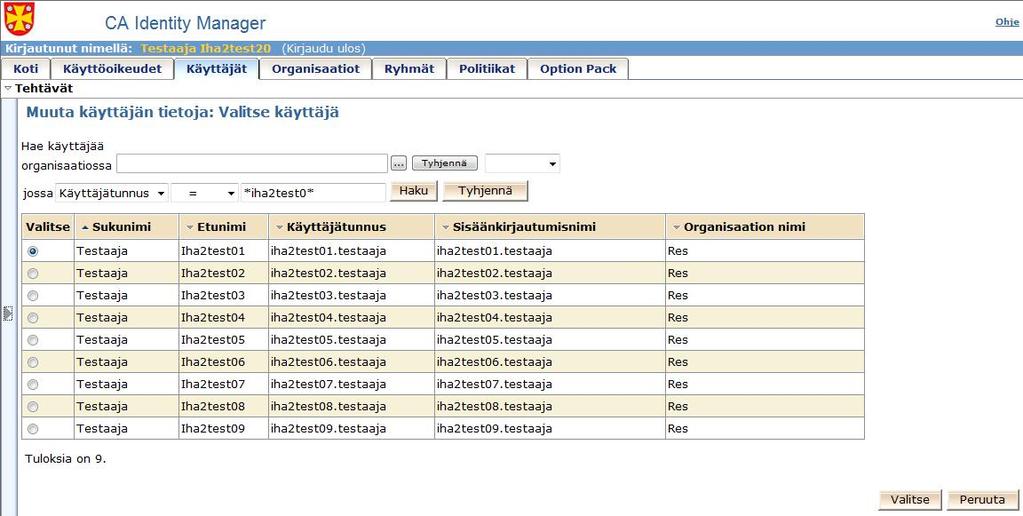The image size is (1023, 516).
Task: Select radio button for Iha2test06
Action: (x=33, y=362)
